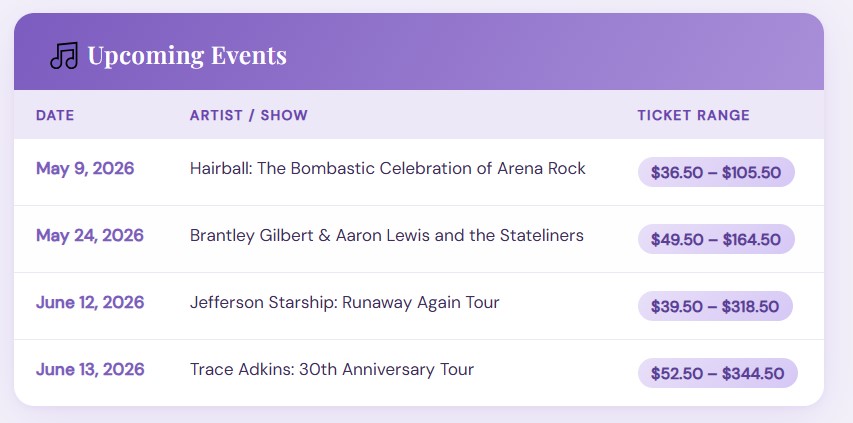853x423 pixels.
Task: Click the Date column header
Action: pyautogui.click(x=55, y=116)
